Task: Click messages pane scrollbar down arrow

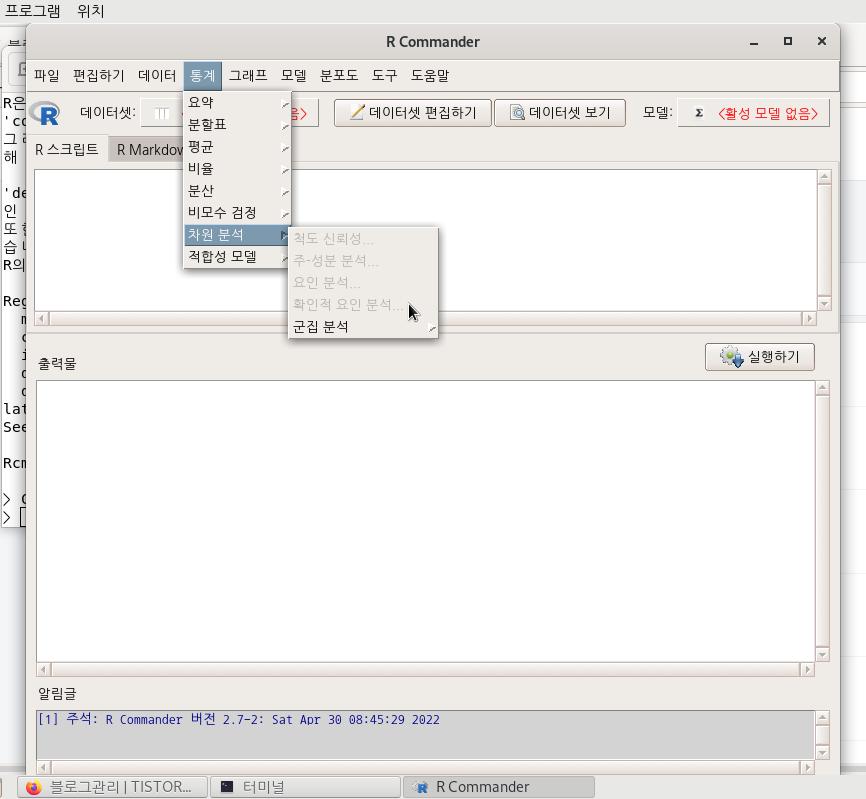Action: tap(822, 753)
